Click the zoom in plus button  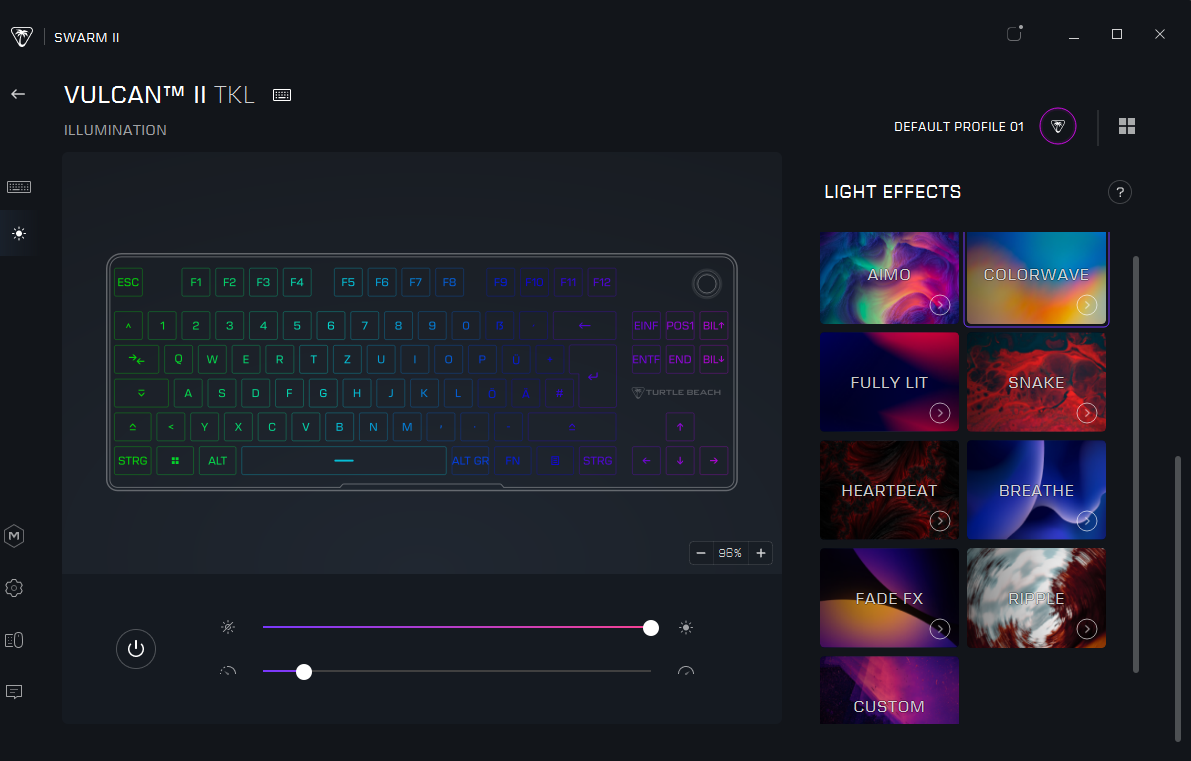[x=760, y=552]
